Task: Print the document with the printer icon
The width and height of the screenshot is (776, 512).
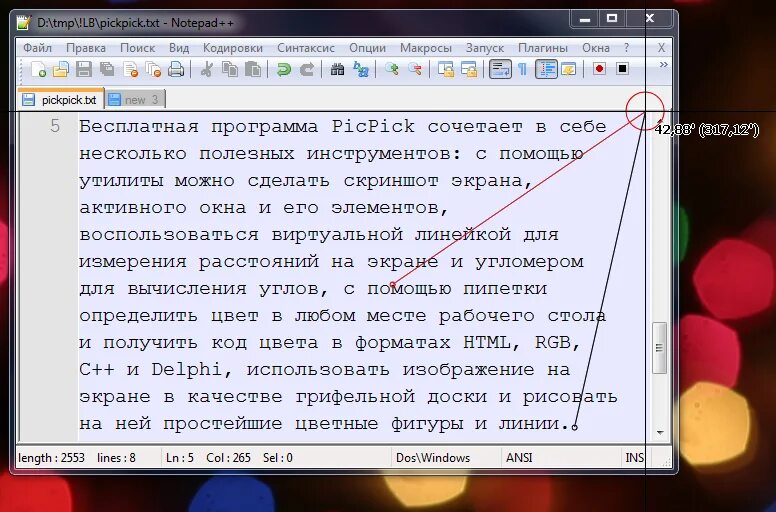Action: click(176, 69)
